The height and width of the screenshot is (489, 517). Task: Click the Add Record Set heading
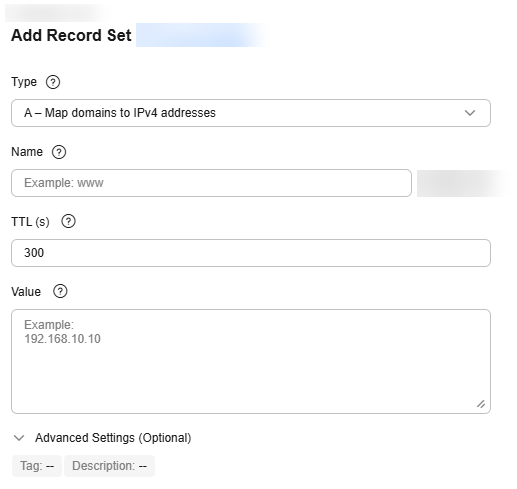coord(71,35)
